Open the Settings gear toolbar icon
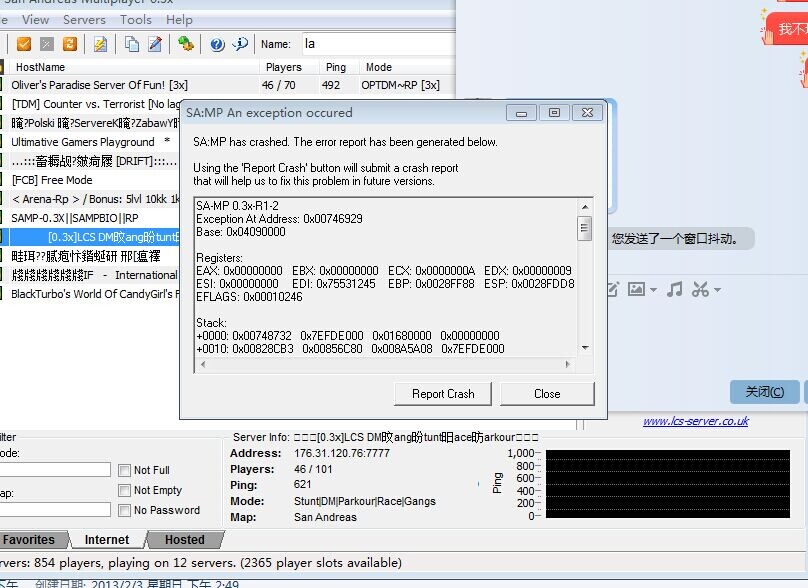The image size is (808, 588). click(x=186, y=44)
